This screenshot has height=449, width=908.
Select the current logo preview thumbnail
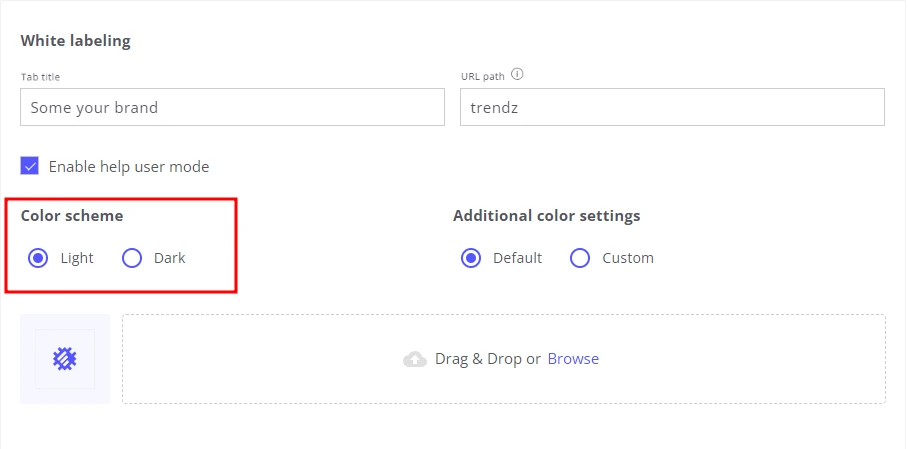[x=65, y=359]
